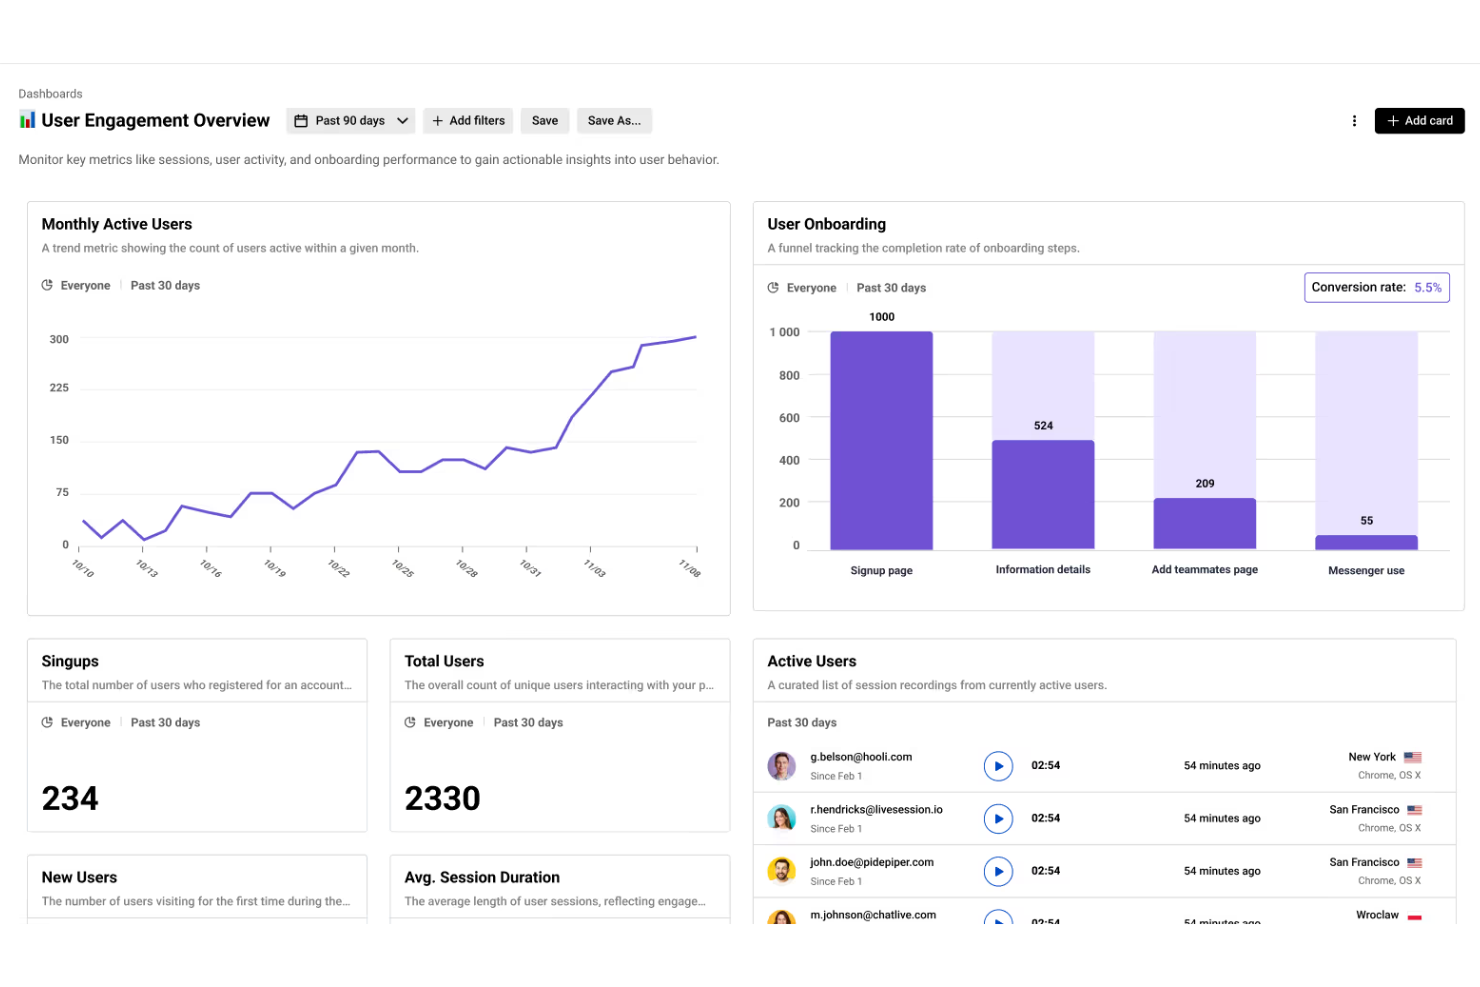
Task: Click the United States flag beside New York
Action: point(1412,758)
